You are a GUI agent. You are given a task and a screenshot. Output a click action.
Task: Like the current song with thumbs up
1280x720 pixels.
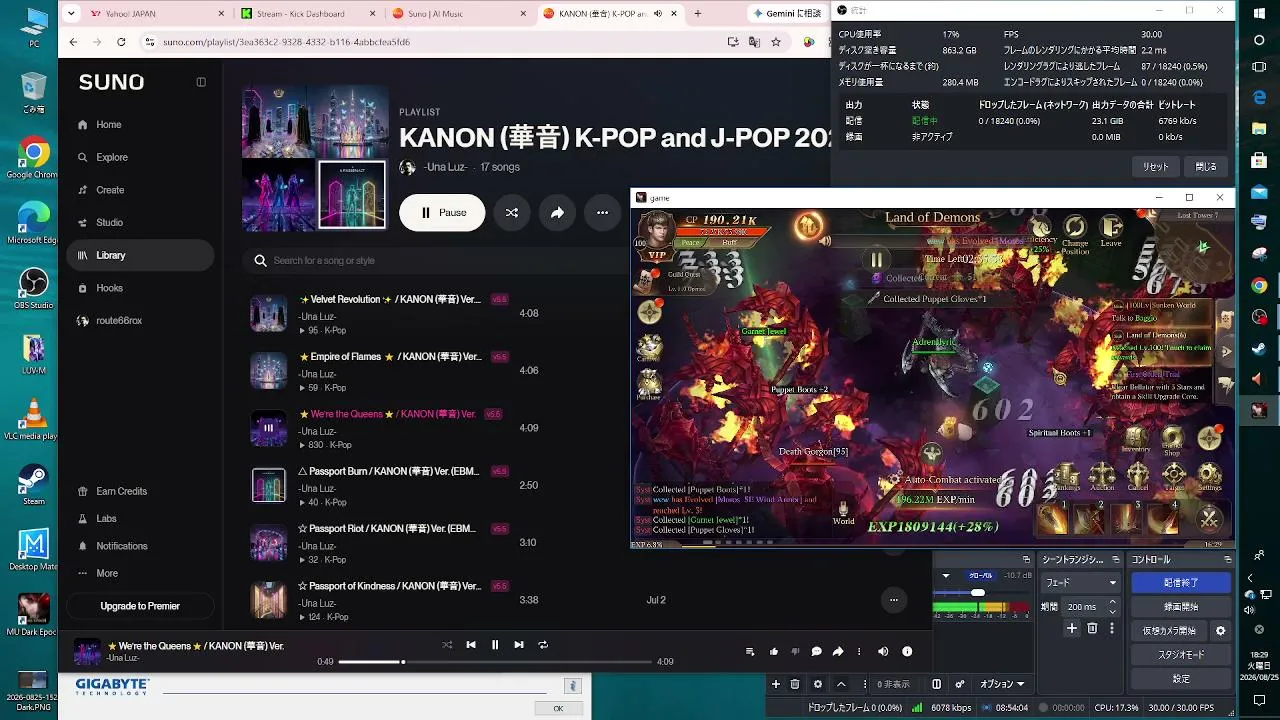[774, 652]
